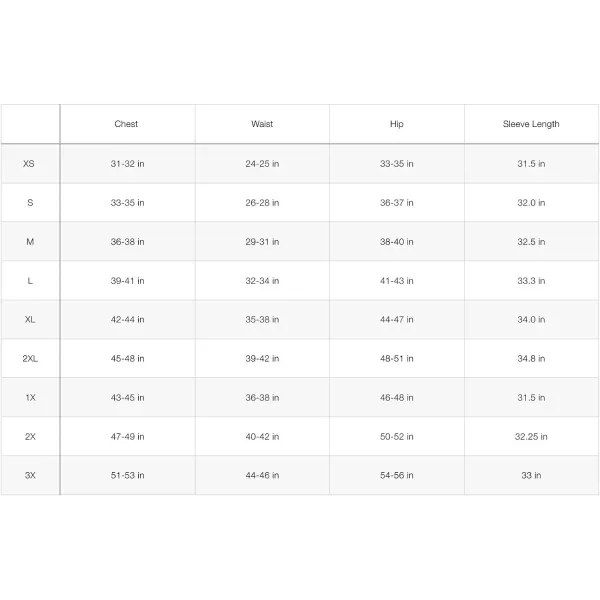The width and height of the screenshot is (600, 600).
Task: Click the sleeve length for size 2X
Action: (531, 437)
